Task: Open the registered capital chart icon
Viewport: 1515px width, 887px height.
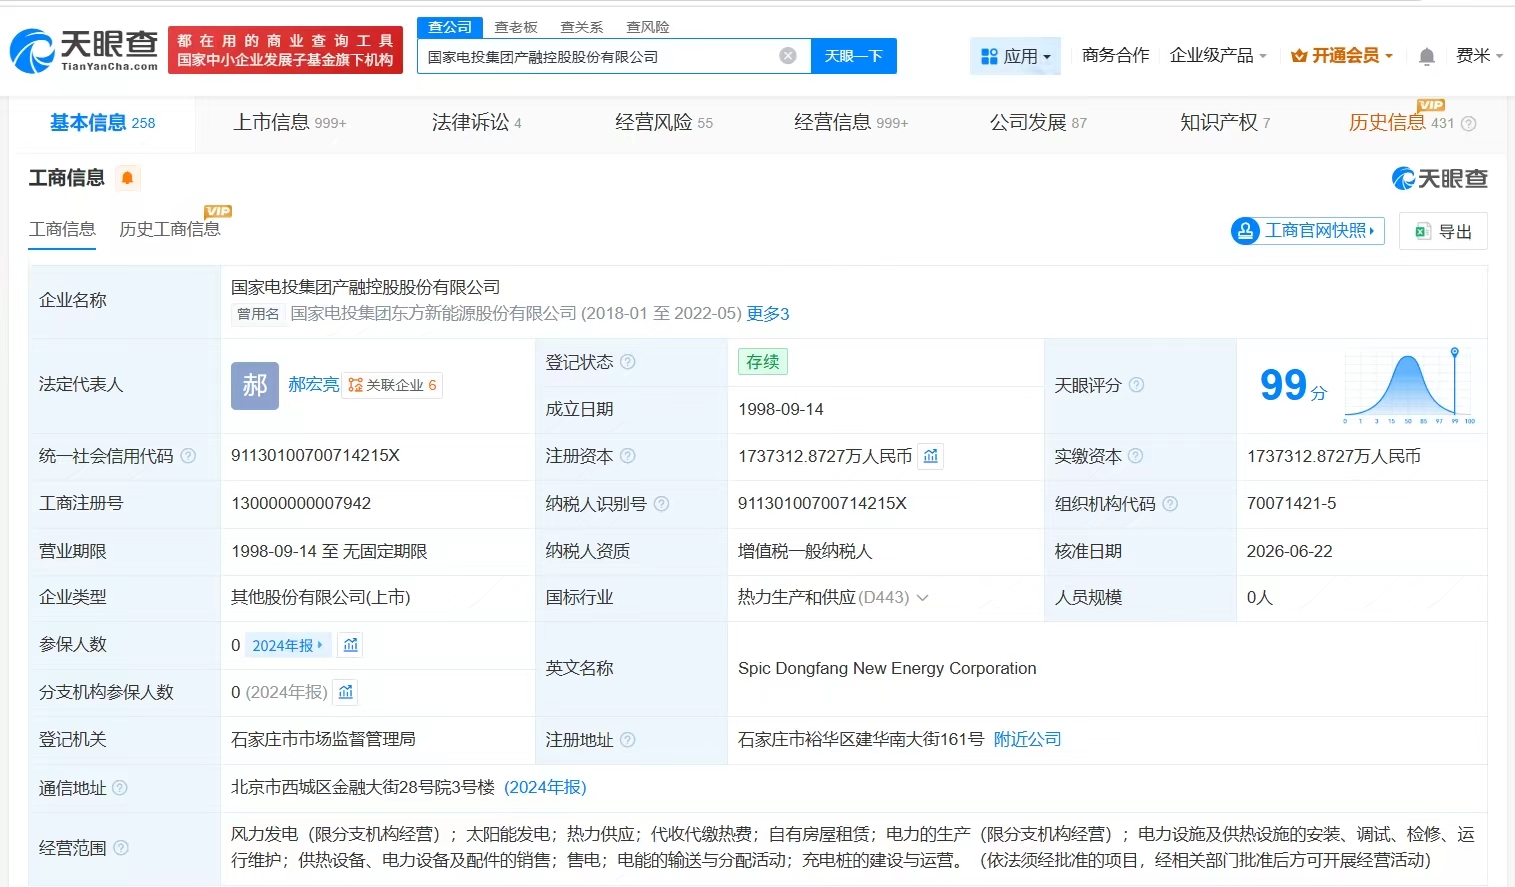Action: (x=931, y=456)
